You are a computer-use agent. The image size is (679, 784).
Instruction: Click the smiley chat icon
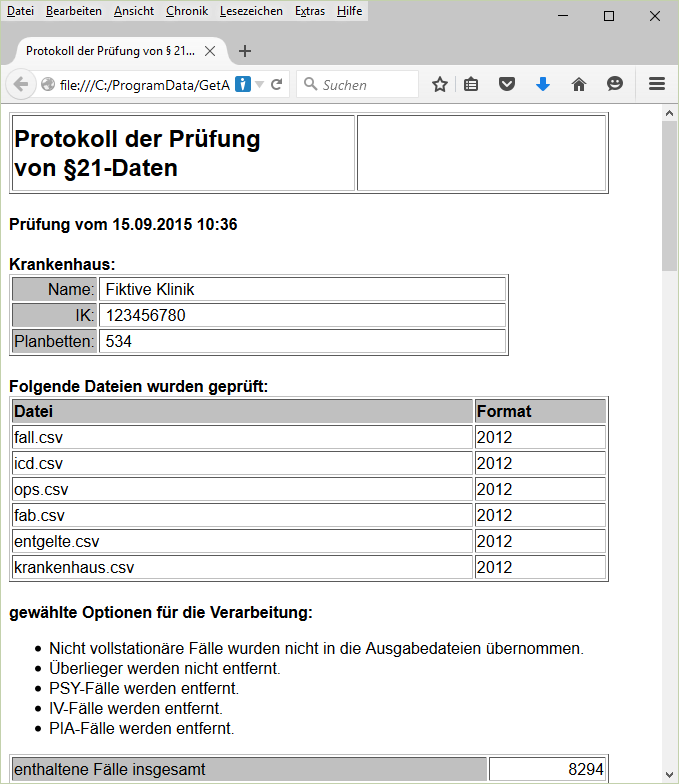click(615, 84)
